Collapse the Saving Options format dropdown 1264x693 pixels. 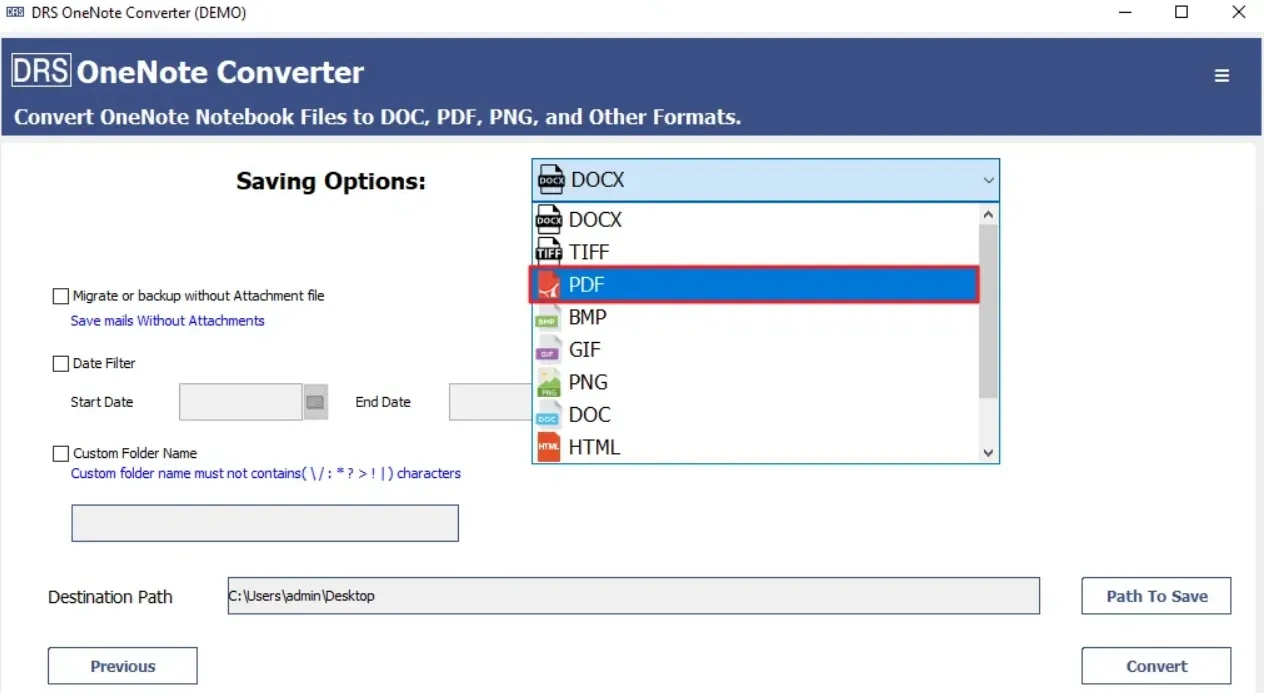[988, 181]
